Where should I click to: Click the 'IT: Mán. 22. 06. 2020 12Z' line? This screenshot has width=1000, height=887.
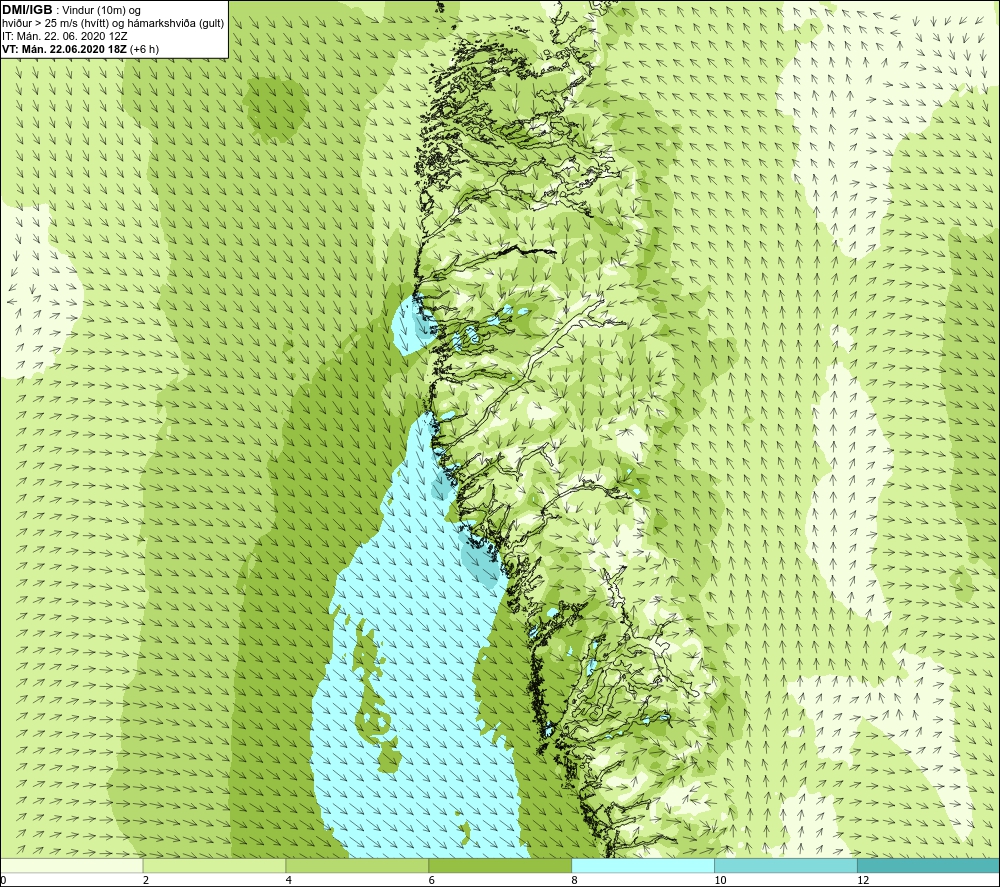click(x=64, y=36)
